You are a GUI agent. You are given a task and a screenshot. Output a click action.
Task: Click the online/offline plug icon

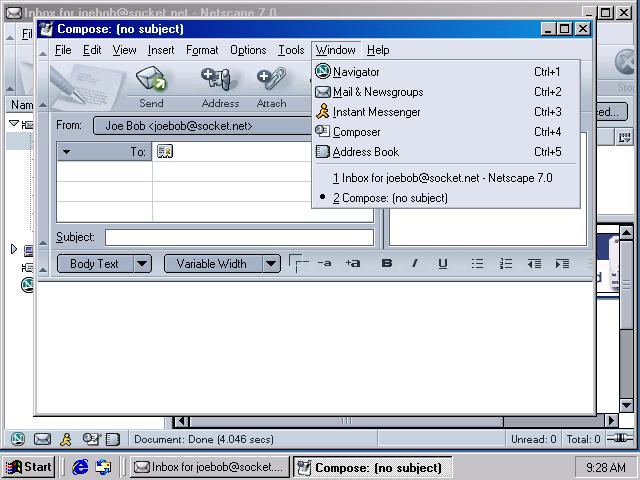[620, 438]
